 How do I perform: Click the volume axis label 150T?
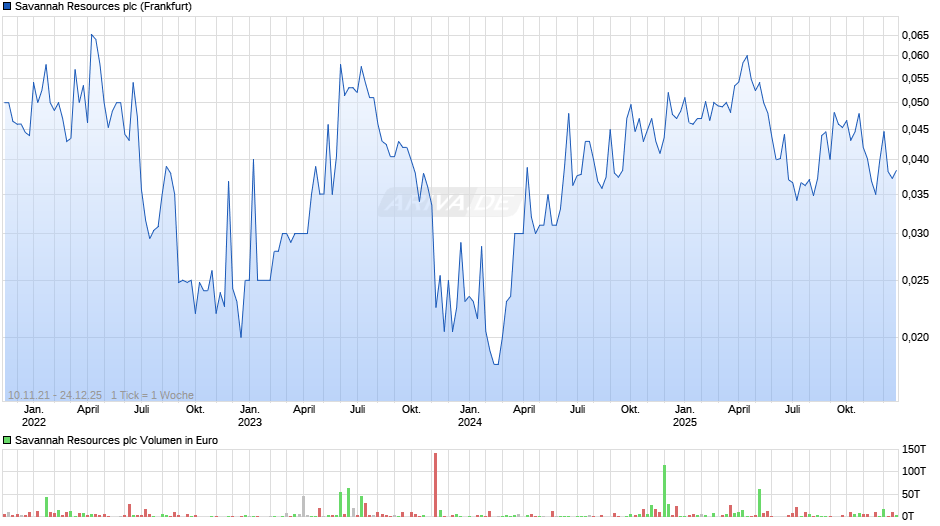pyautogui.click(x=914, y=449)
